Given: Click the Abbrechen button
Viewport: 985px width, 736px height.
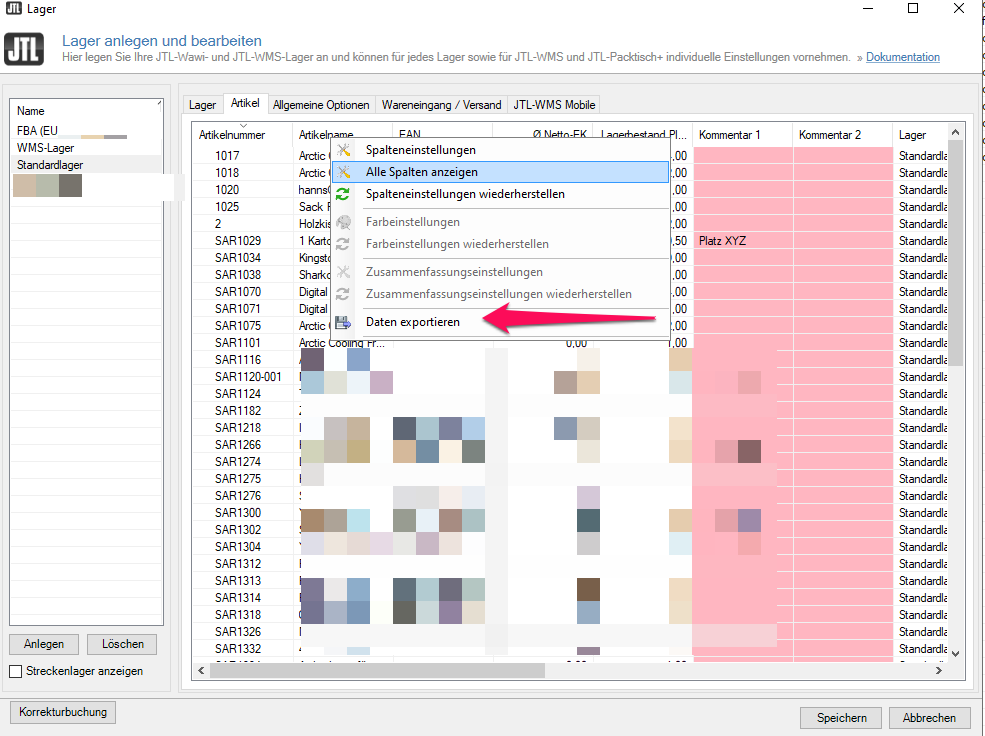Looking at the screenshot, I should tap(929, 718).
